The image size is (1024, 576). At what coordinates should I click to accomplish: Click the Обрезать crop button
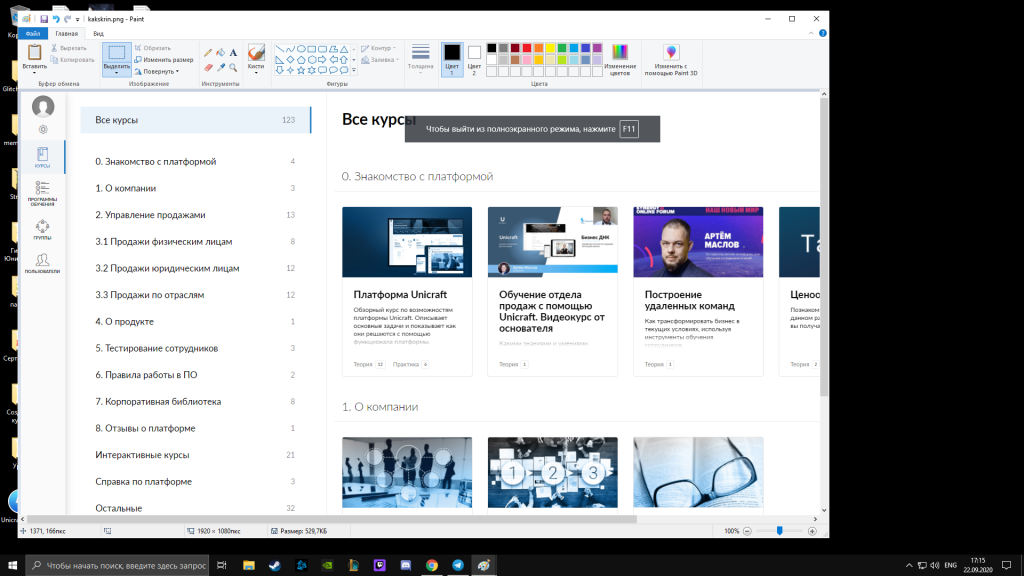tap(152, 48)
